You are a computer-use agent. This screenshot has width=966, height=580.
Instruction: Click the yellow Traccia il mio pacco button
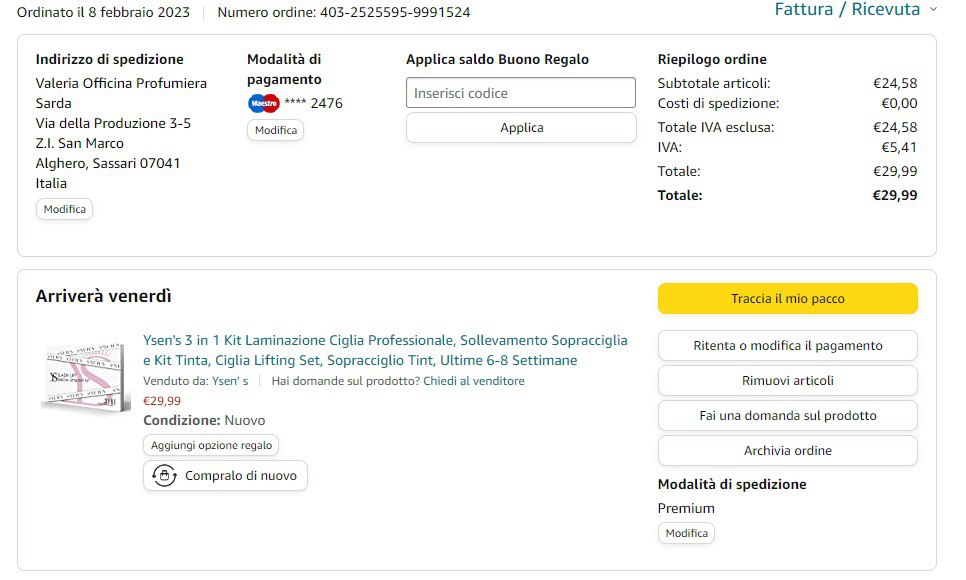pyautogui.click(x=787, y=298)
